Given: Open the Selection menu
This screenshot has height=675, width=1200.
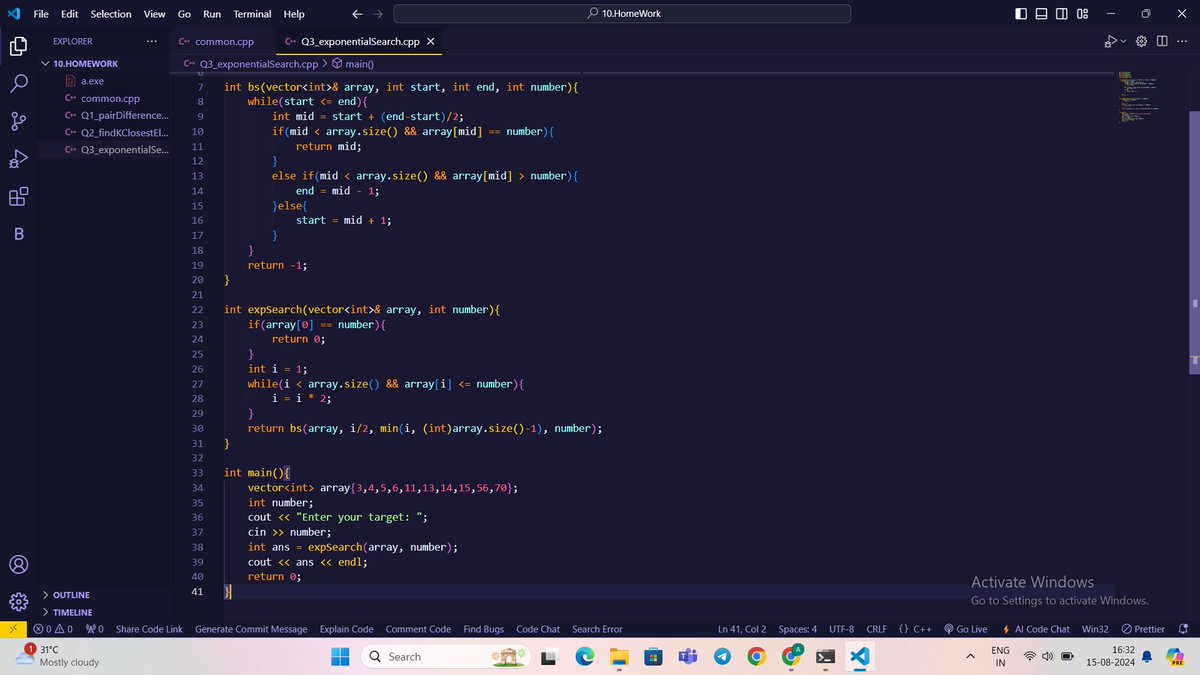Looking at the screenshot, I should [x=110, y=14].
